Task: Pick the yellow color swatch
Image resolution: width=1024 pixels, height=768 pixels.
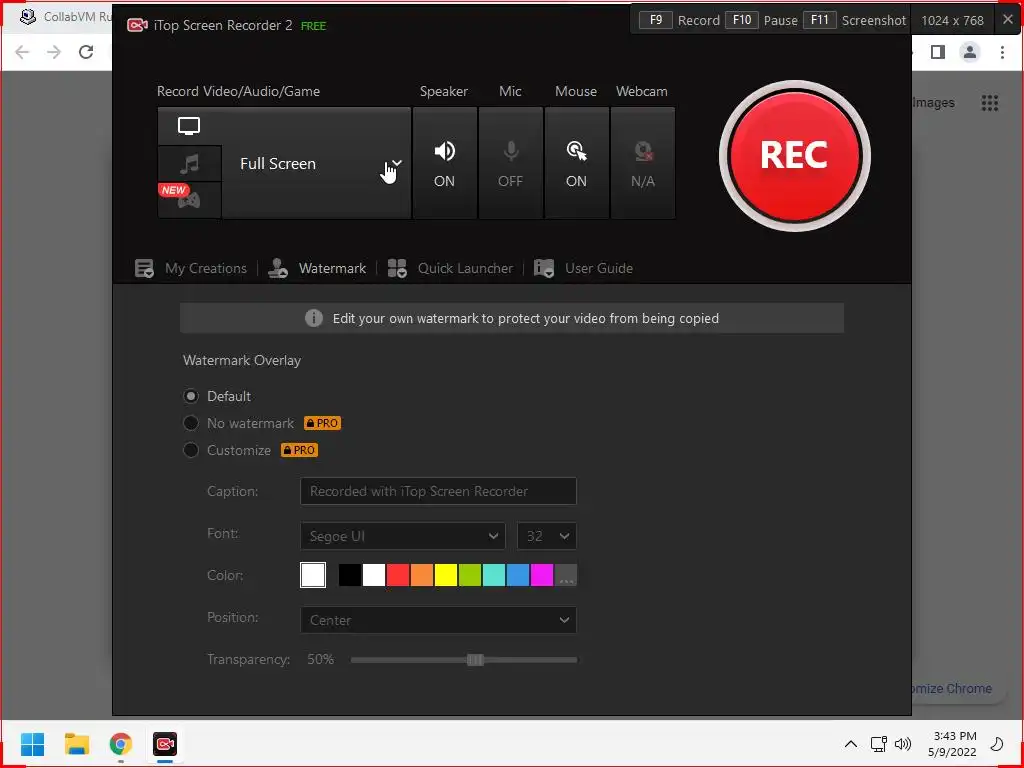Action: [446, 575]
